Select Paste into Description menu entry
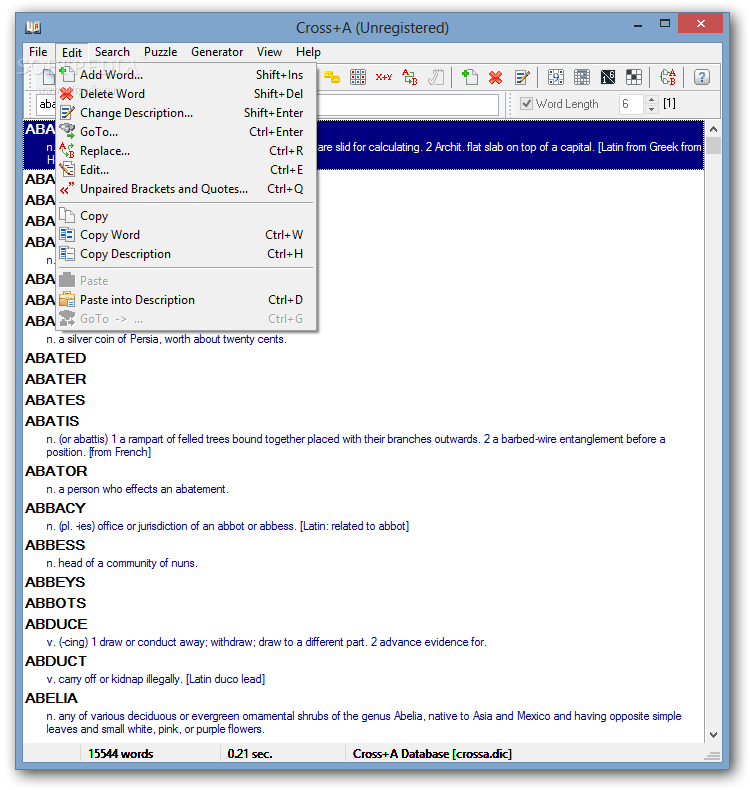Screen dimensions: 750x790 pos(186,300)
